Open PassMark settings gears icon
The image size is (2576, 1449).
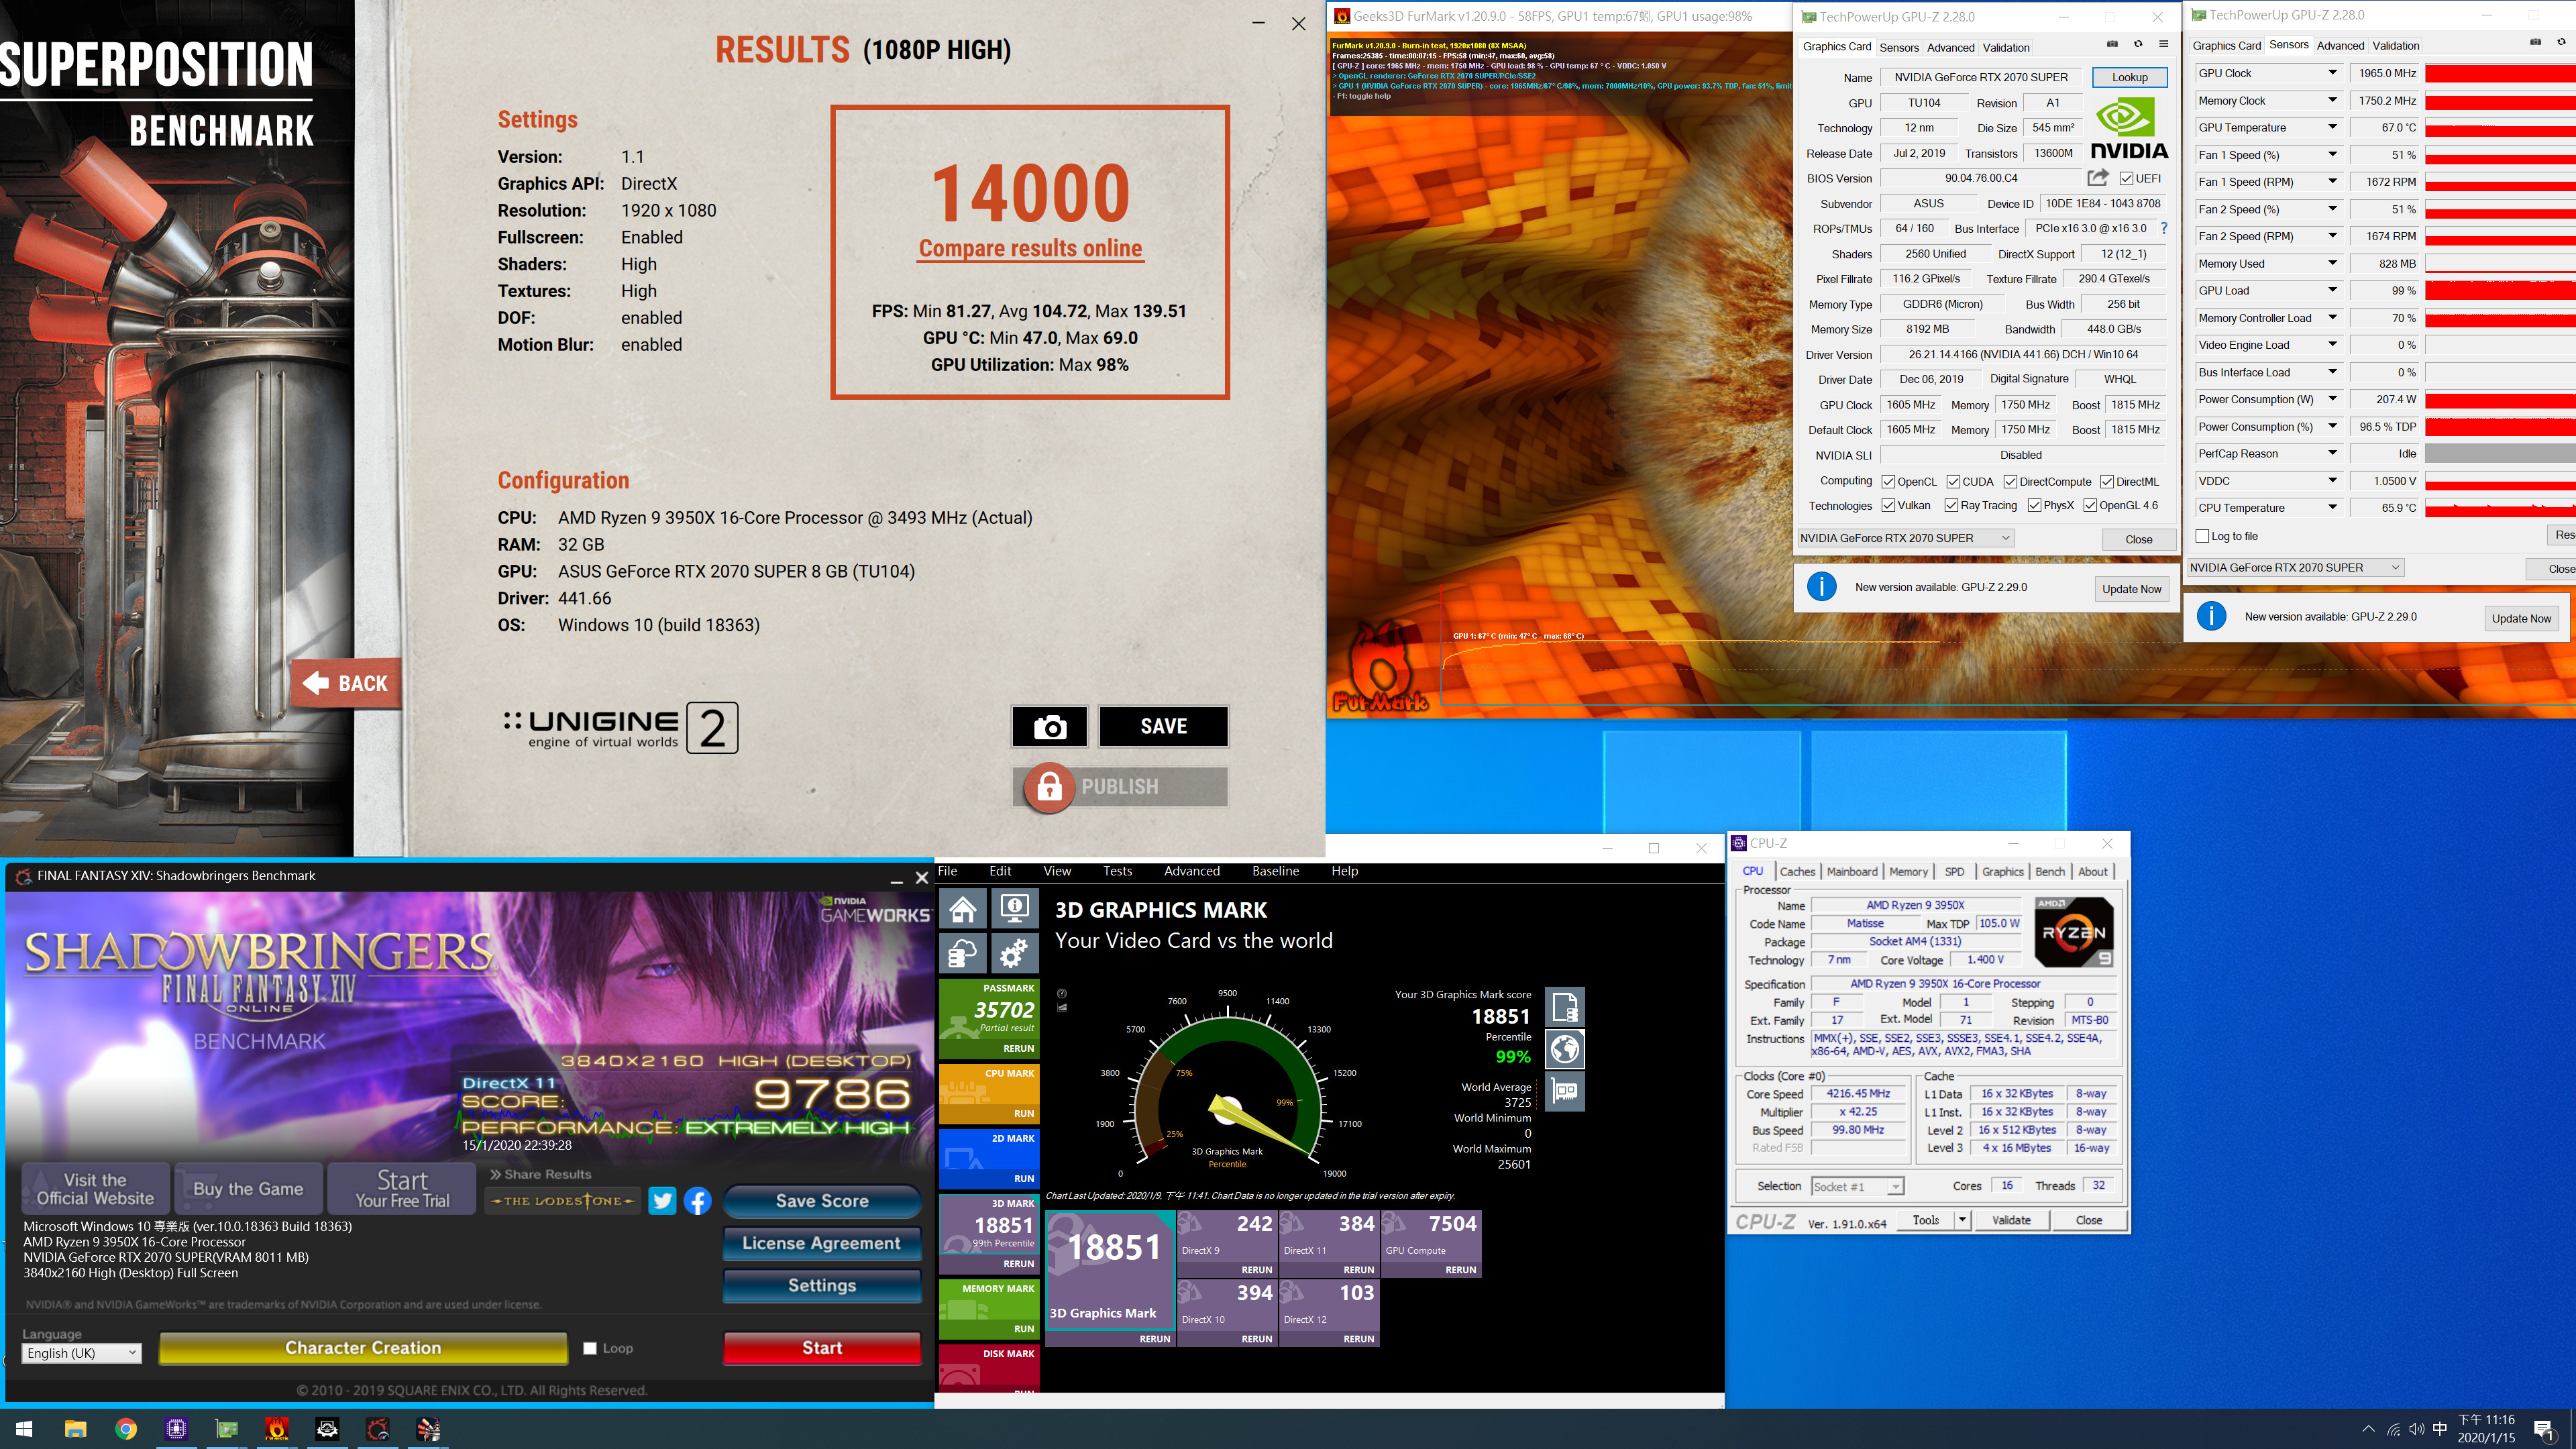(1014, 954)
